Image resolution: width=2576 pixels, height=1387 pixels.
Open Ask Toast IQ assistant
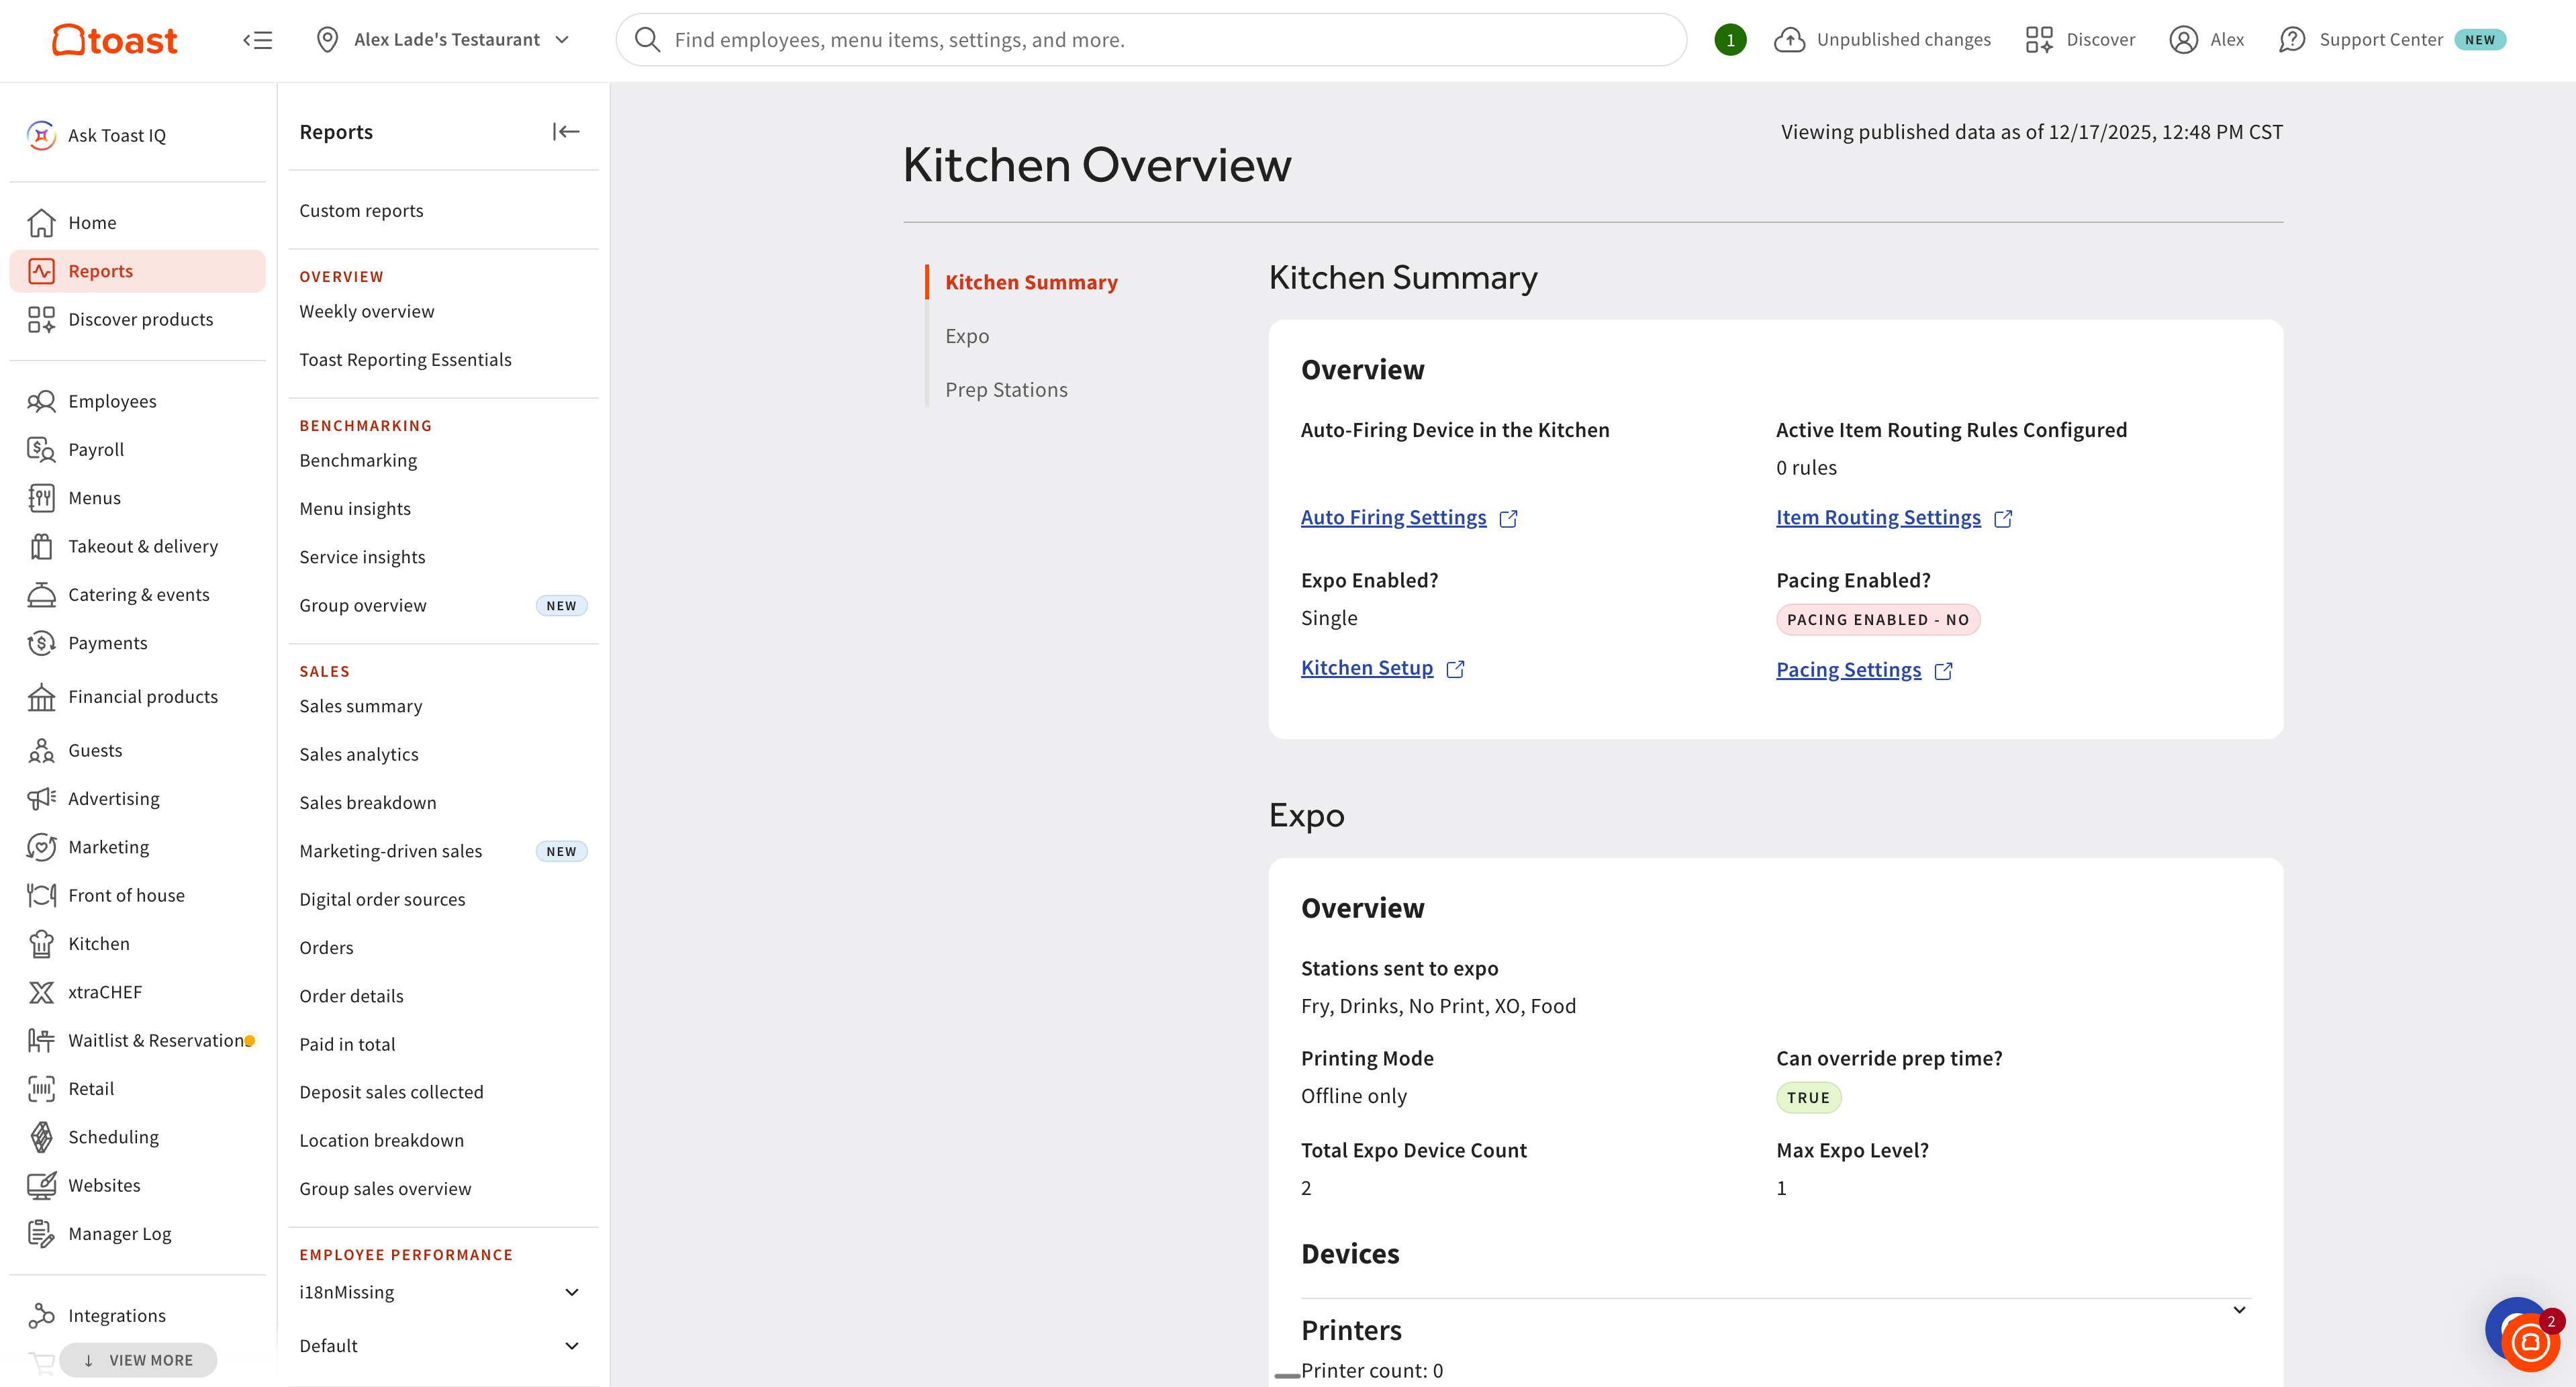click(x=116, y=135)
